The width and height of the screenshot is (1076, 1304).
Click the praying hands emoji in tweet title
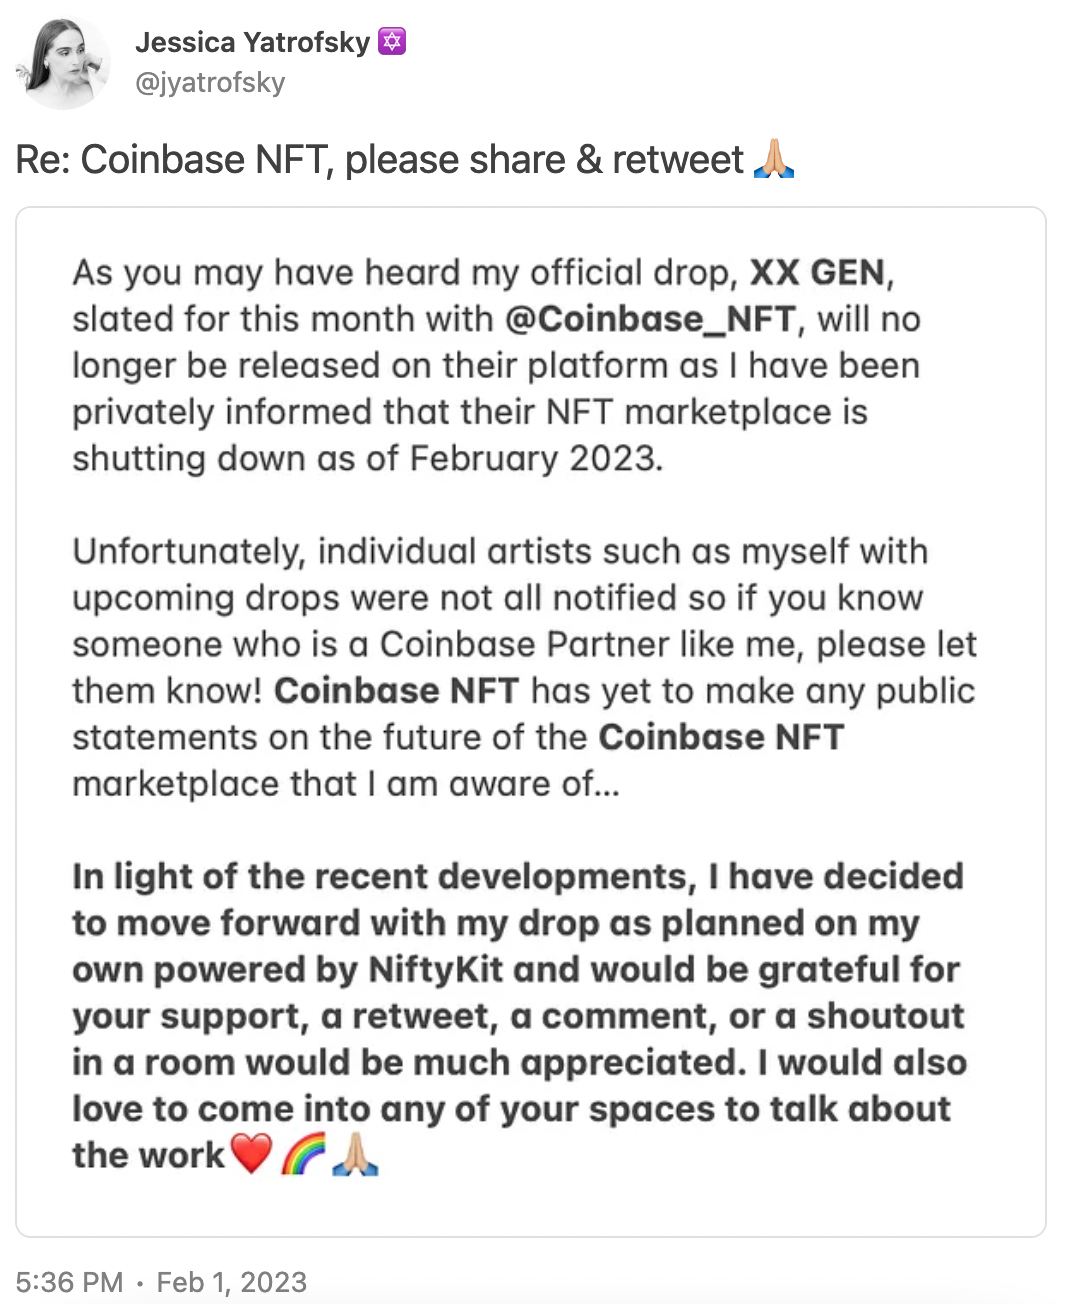pyautogui.click(x=774, y=159)
